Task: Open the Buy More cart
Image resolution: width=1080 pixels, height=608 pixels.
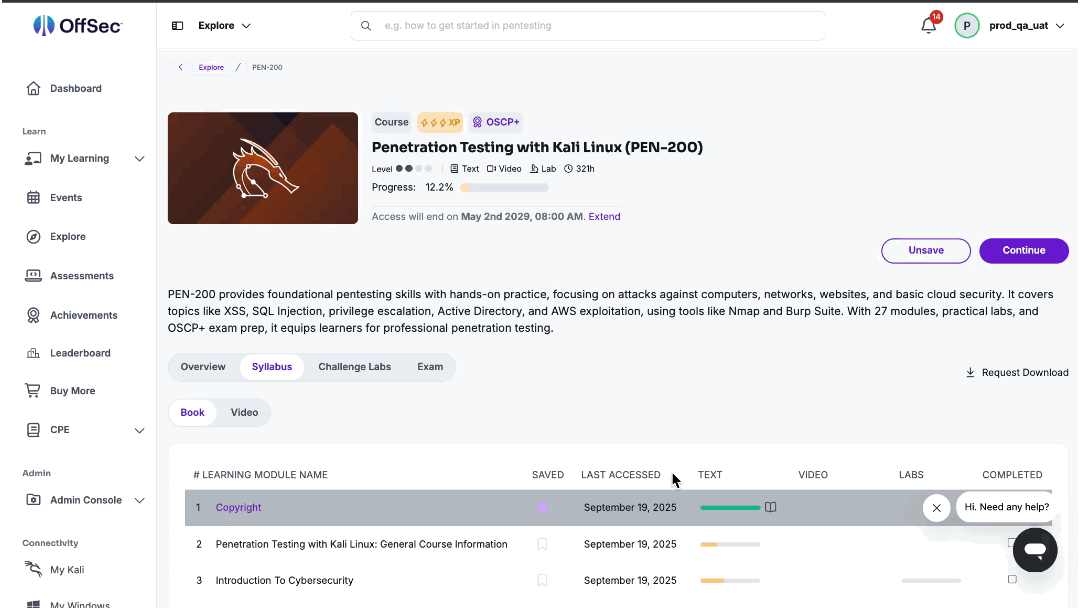Action: [72, 390]
